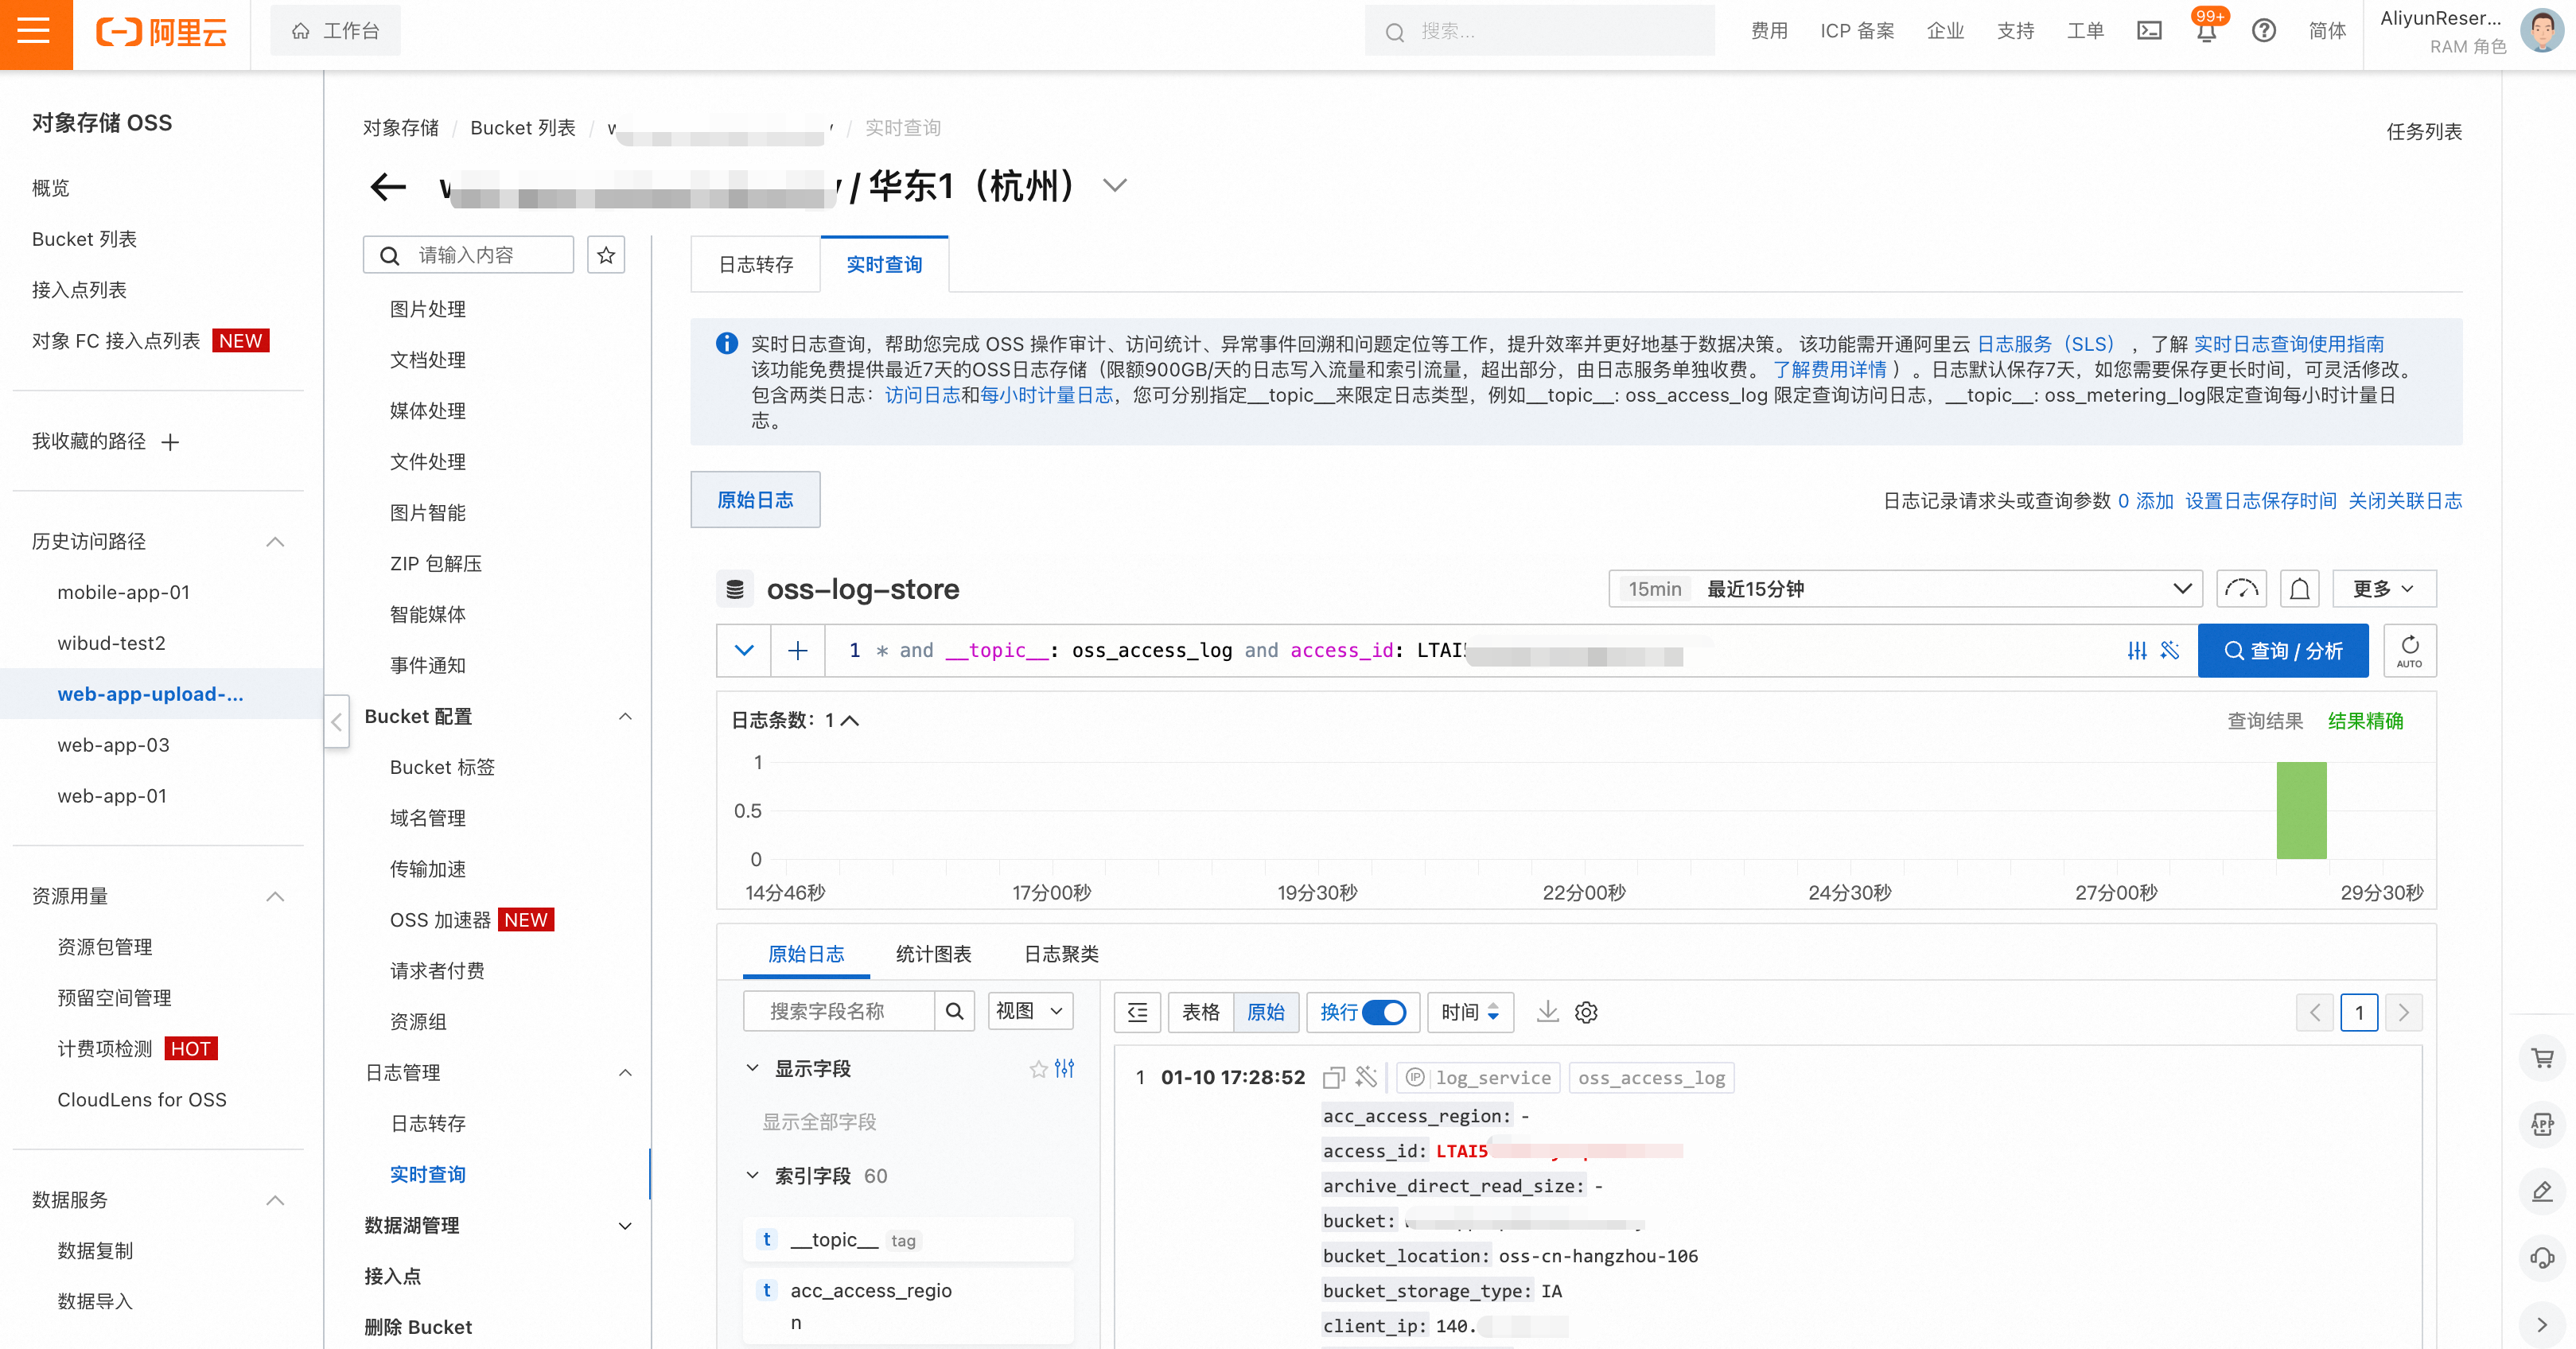Open Cloud Shell terminal icon

click(2149, 31)
